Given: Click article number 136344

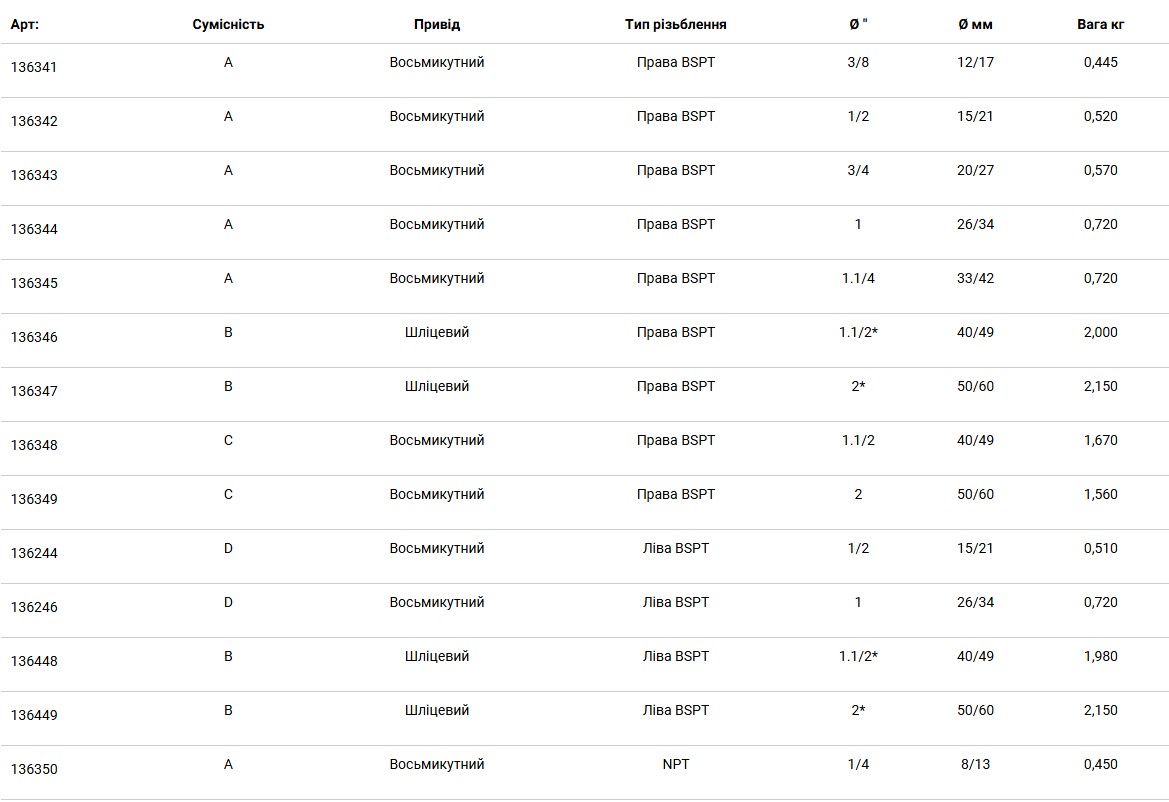Looking at the screenshot, I should [34, 230].
